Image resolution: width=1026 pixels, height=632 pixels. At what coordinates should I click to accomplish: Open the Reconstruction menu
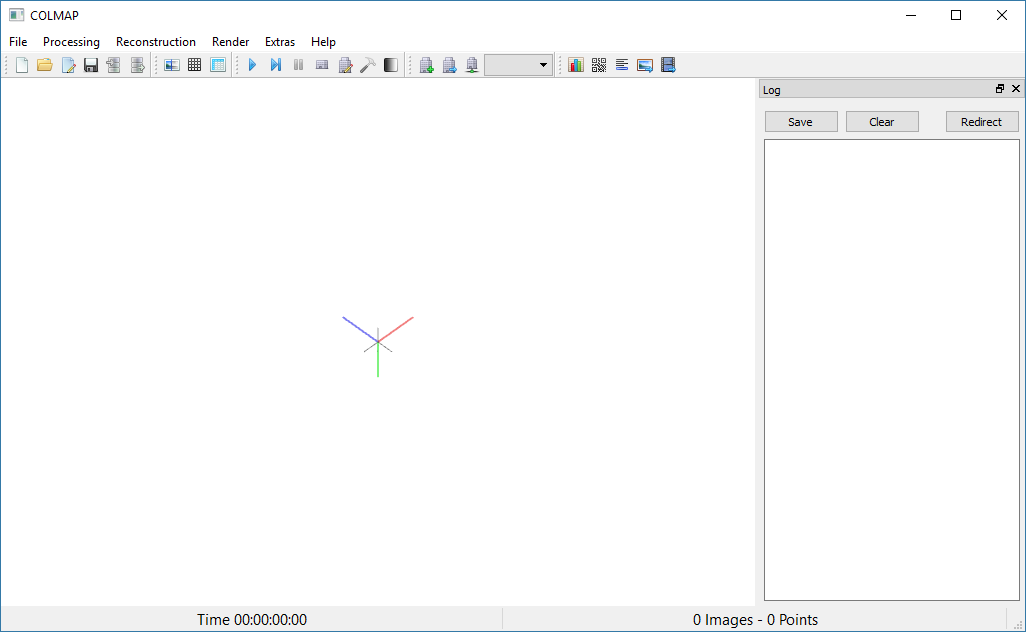tap(155, 42)
